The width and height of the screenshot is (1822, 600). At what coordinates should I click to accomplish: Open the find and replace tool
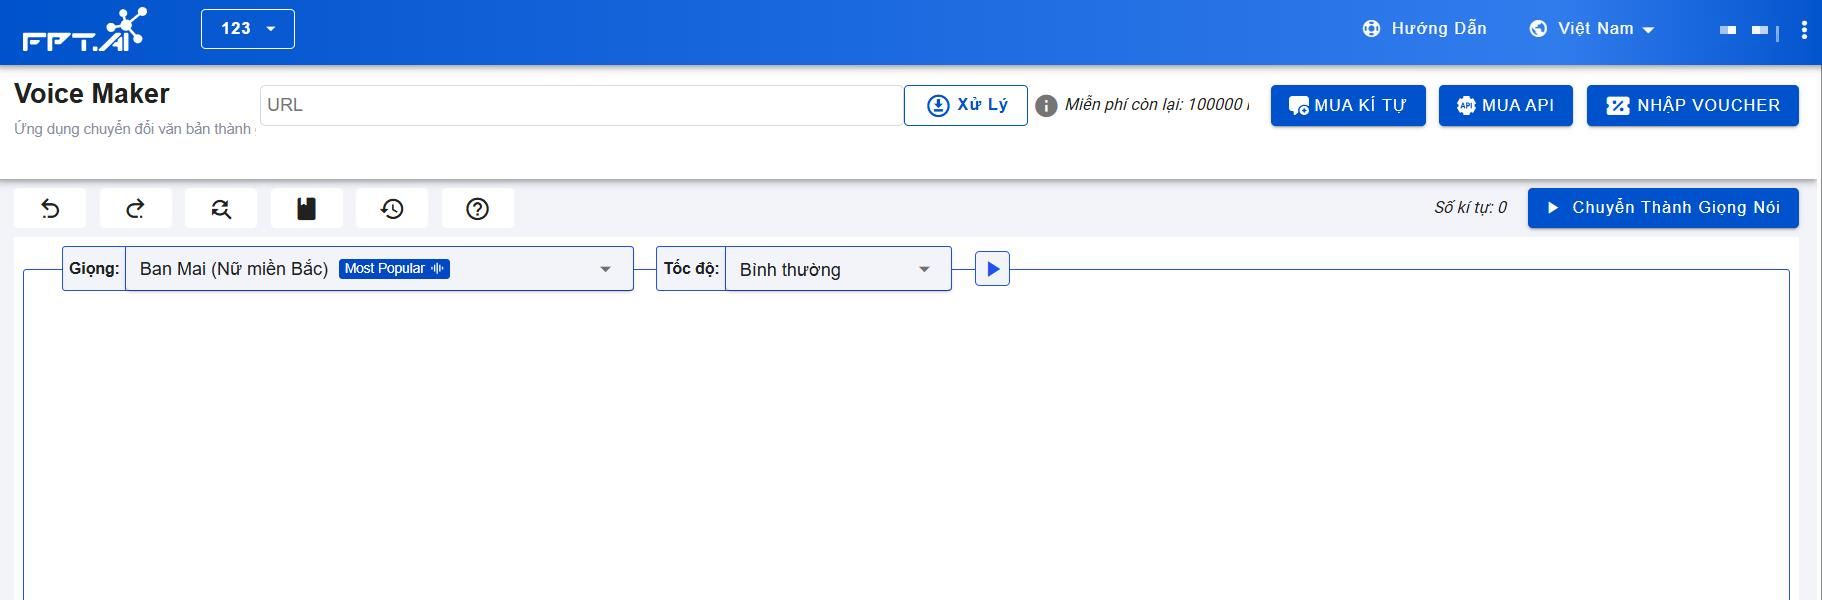click(x=221, y=208)
